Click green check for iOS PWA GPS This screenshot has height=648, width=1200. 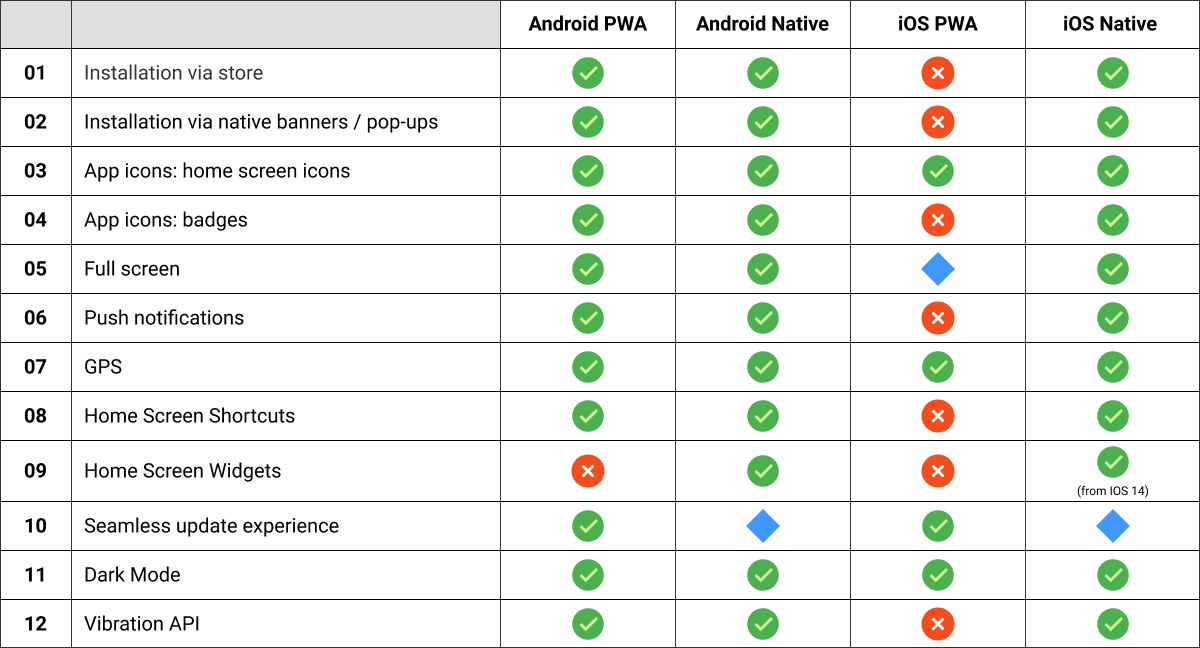[938, 367]
